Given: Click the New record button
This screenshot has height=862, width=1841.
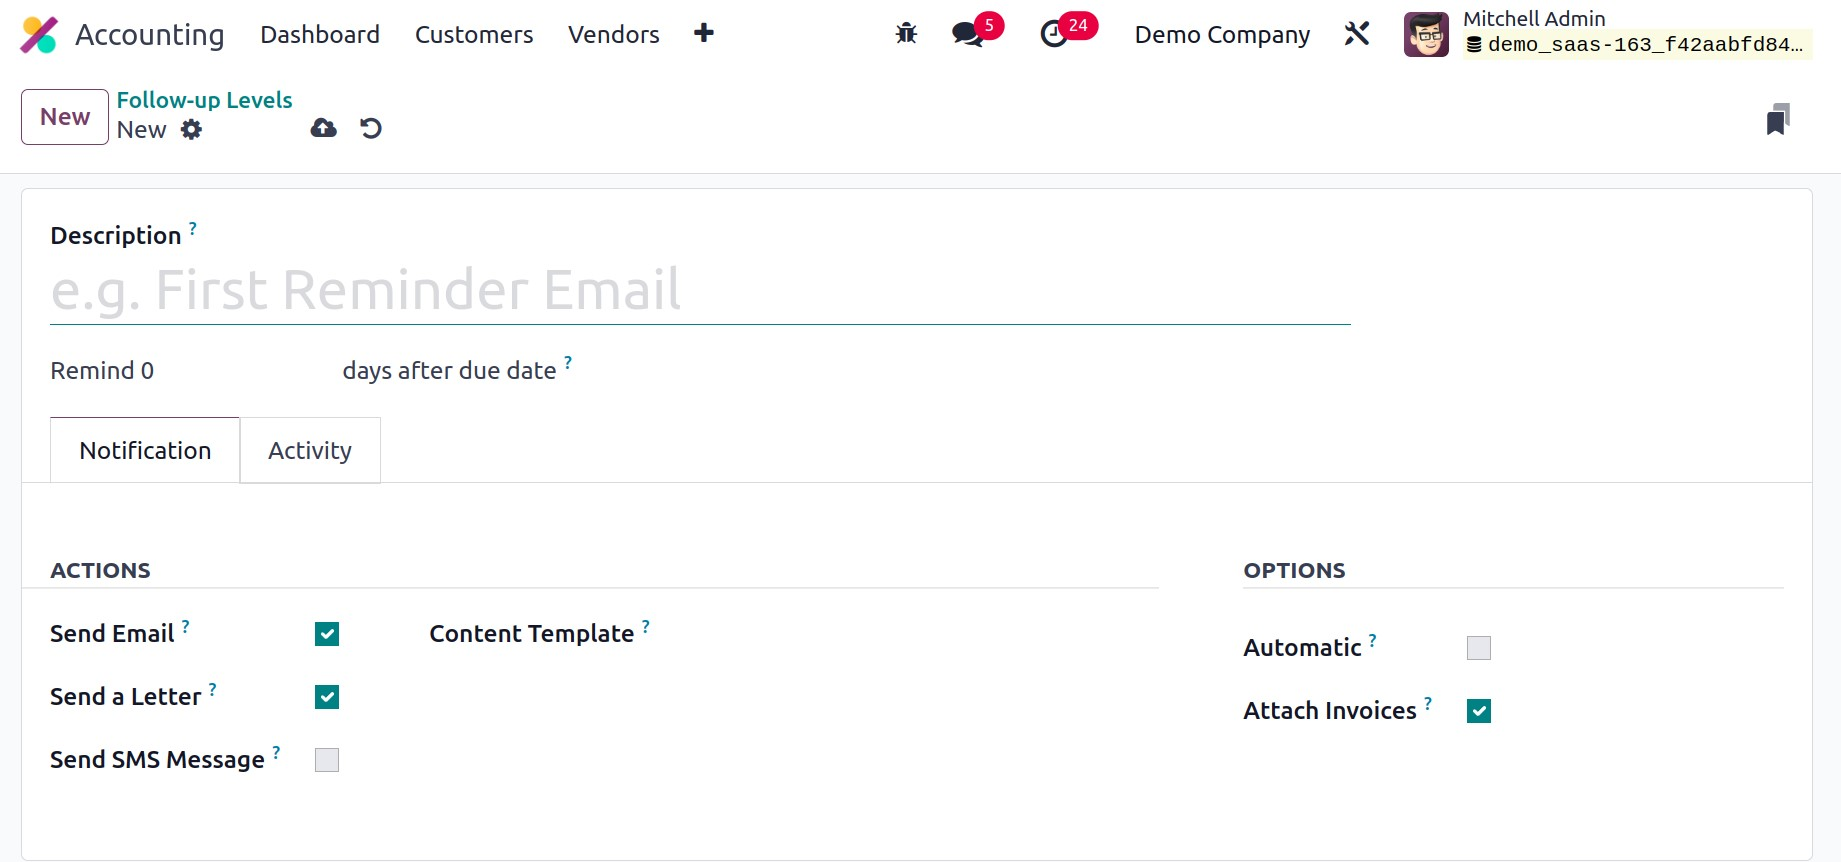Looking at the screenshot, I should tap(65, 117).
